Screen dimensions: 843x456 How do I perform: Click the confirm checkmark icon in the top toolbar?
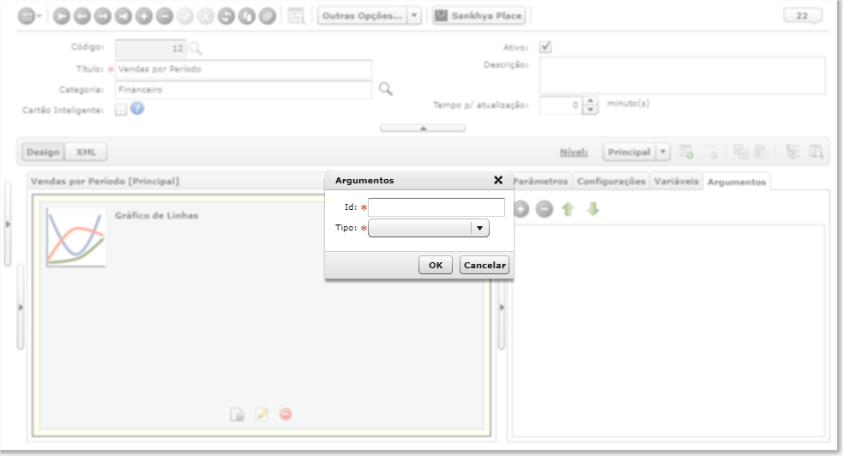(x=185, y=16)
